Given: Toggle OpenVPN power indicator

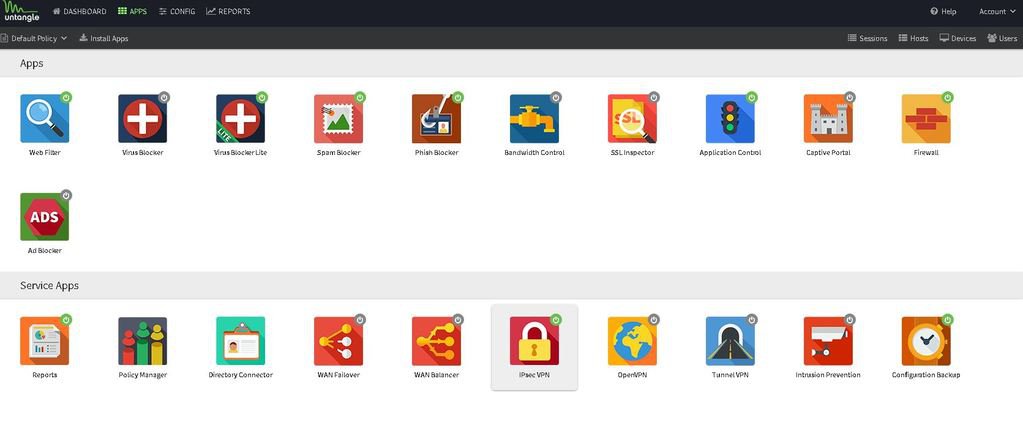Looking at the screenshot, I should pos(654,320).
